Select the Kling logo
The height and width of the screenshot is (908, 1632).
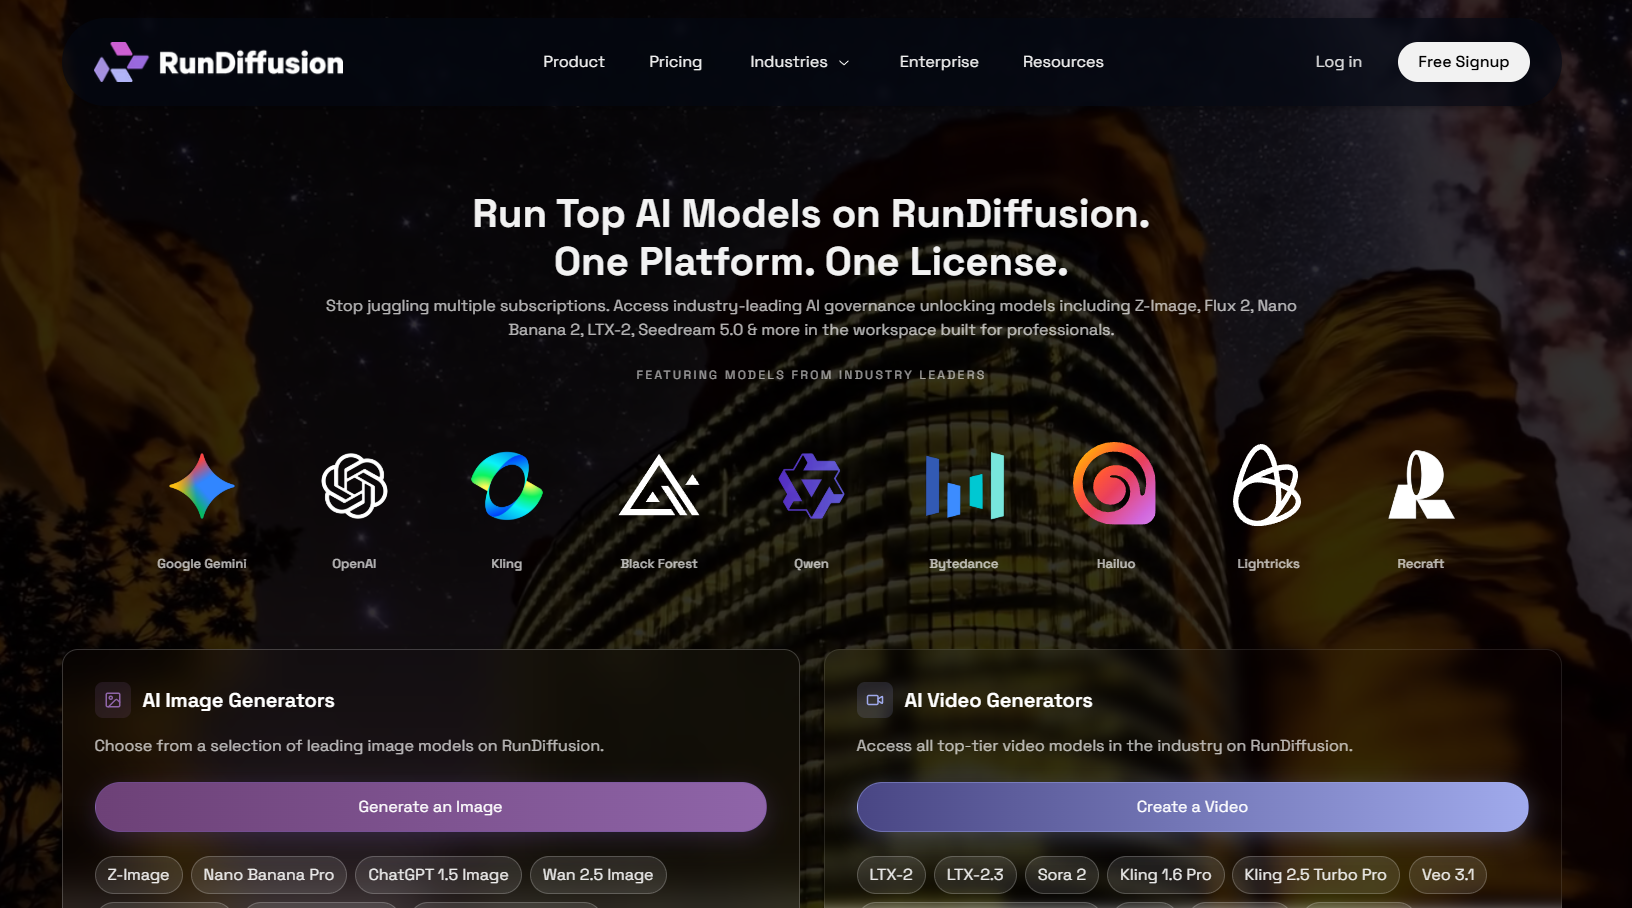507,486
